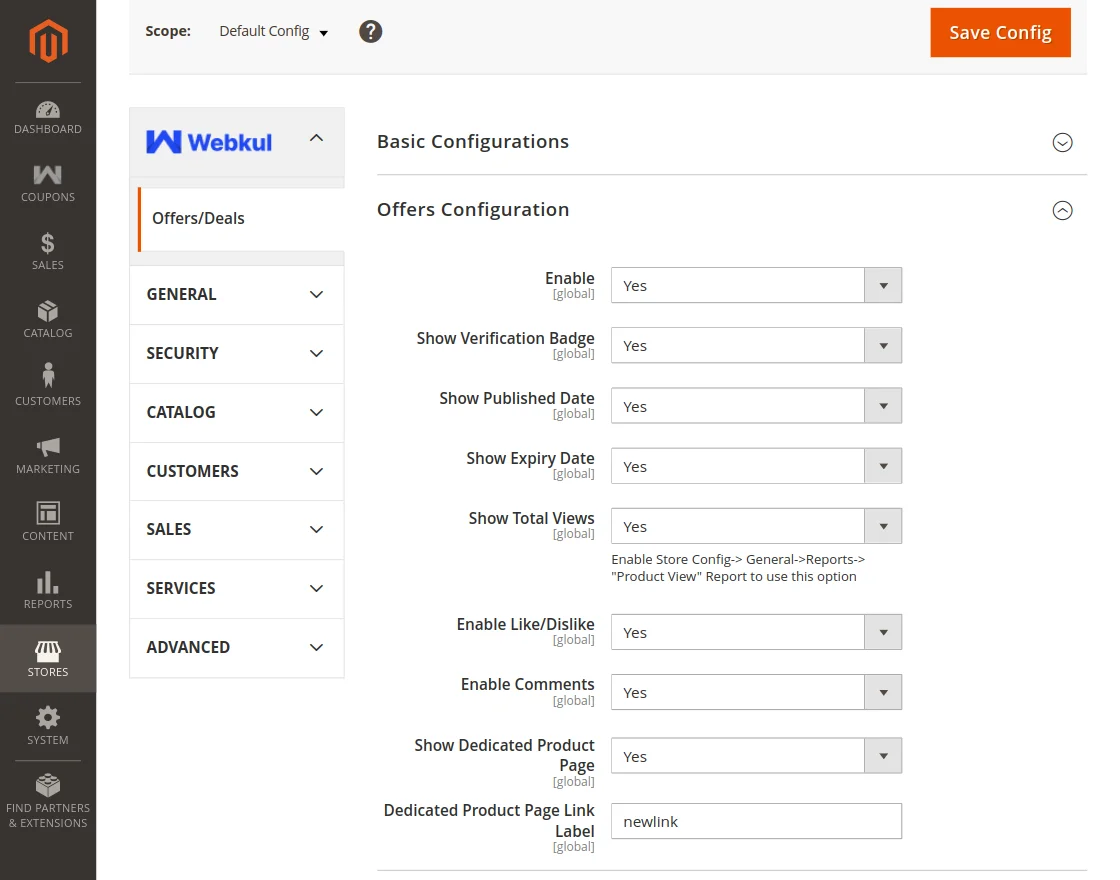Click the Webkul logo

click(x=208, y=141)
